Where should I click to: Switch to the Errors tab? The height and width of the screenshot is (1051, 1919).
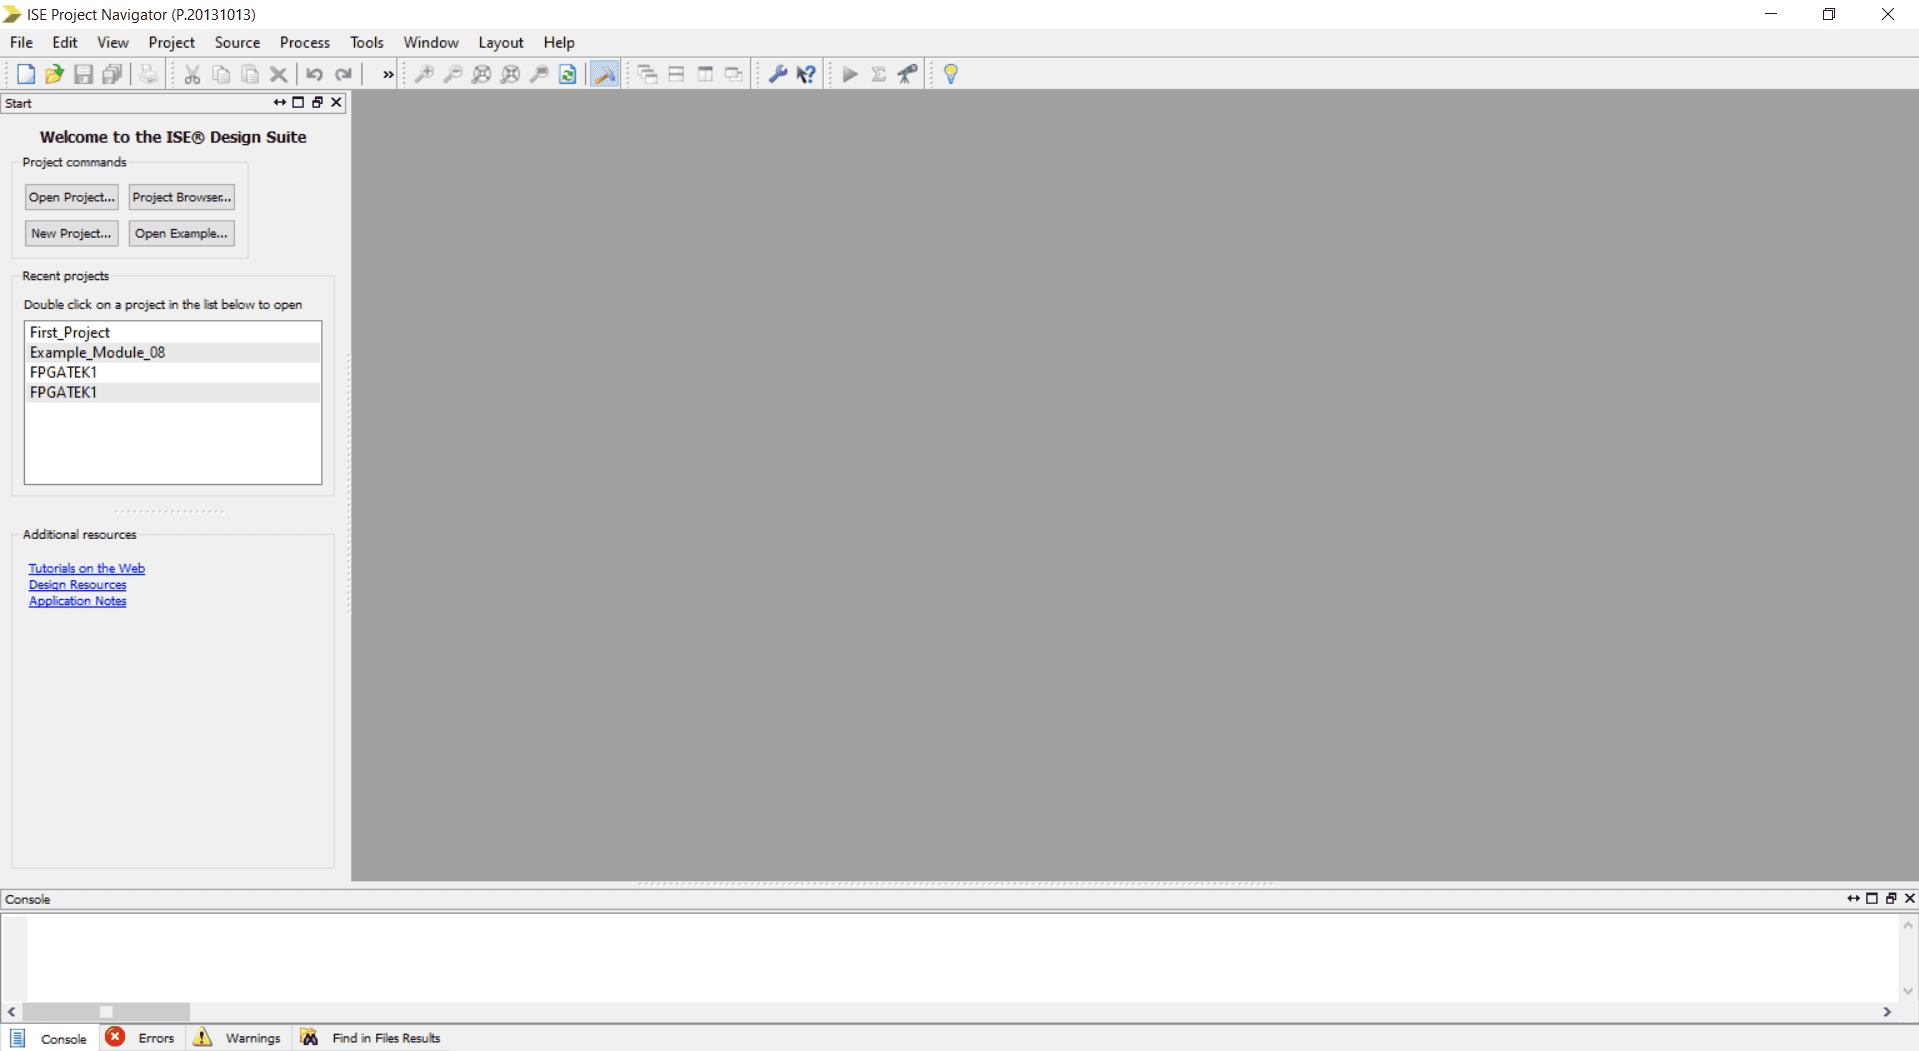click(x=155, y=1037)
